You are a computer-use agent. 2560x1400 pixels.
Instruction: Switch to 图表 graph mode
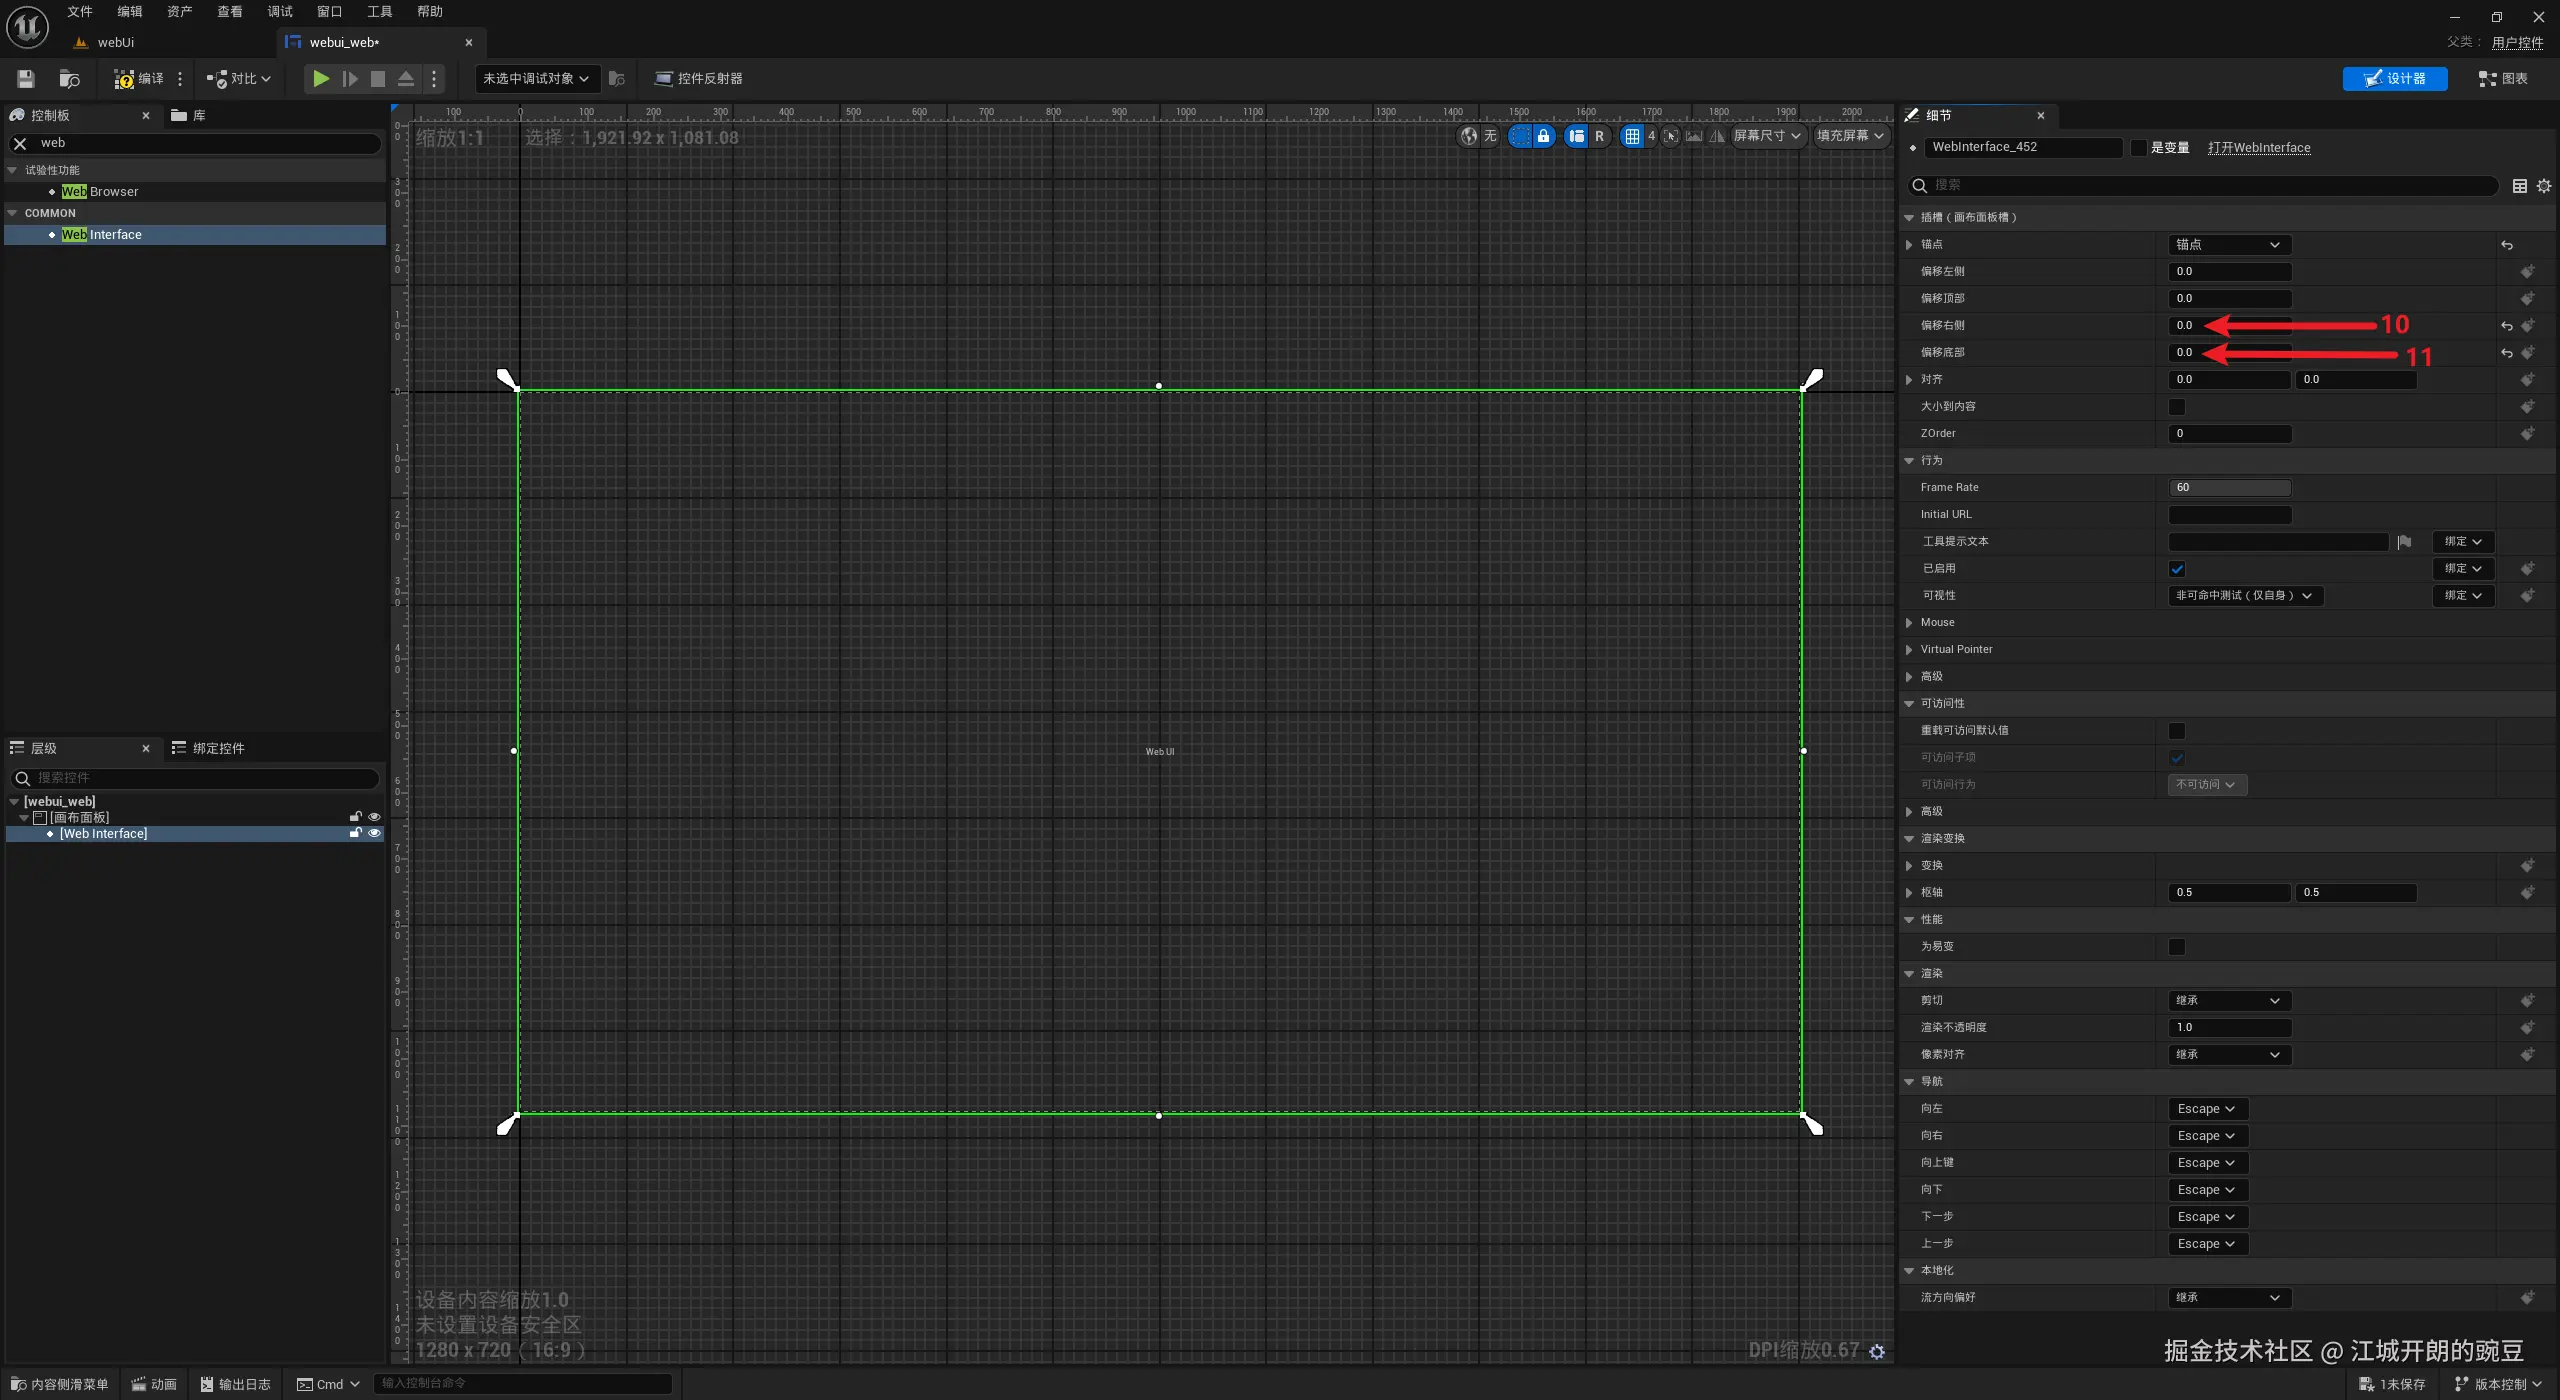tap(2503, 79)
